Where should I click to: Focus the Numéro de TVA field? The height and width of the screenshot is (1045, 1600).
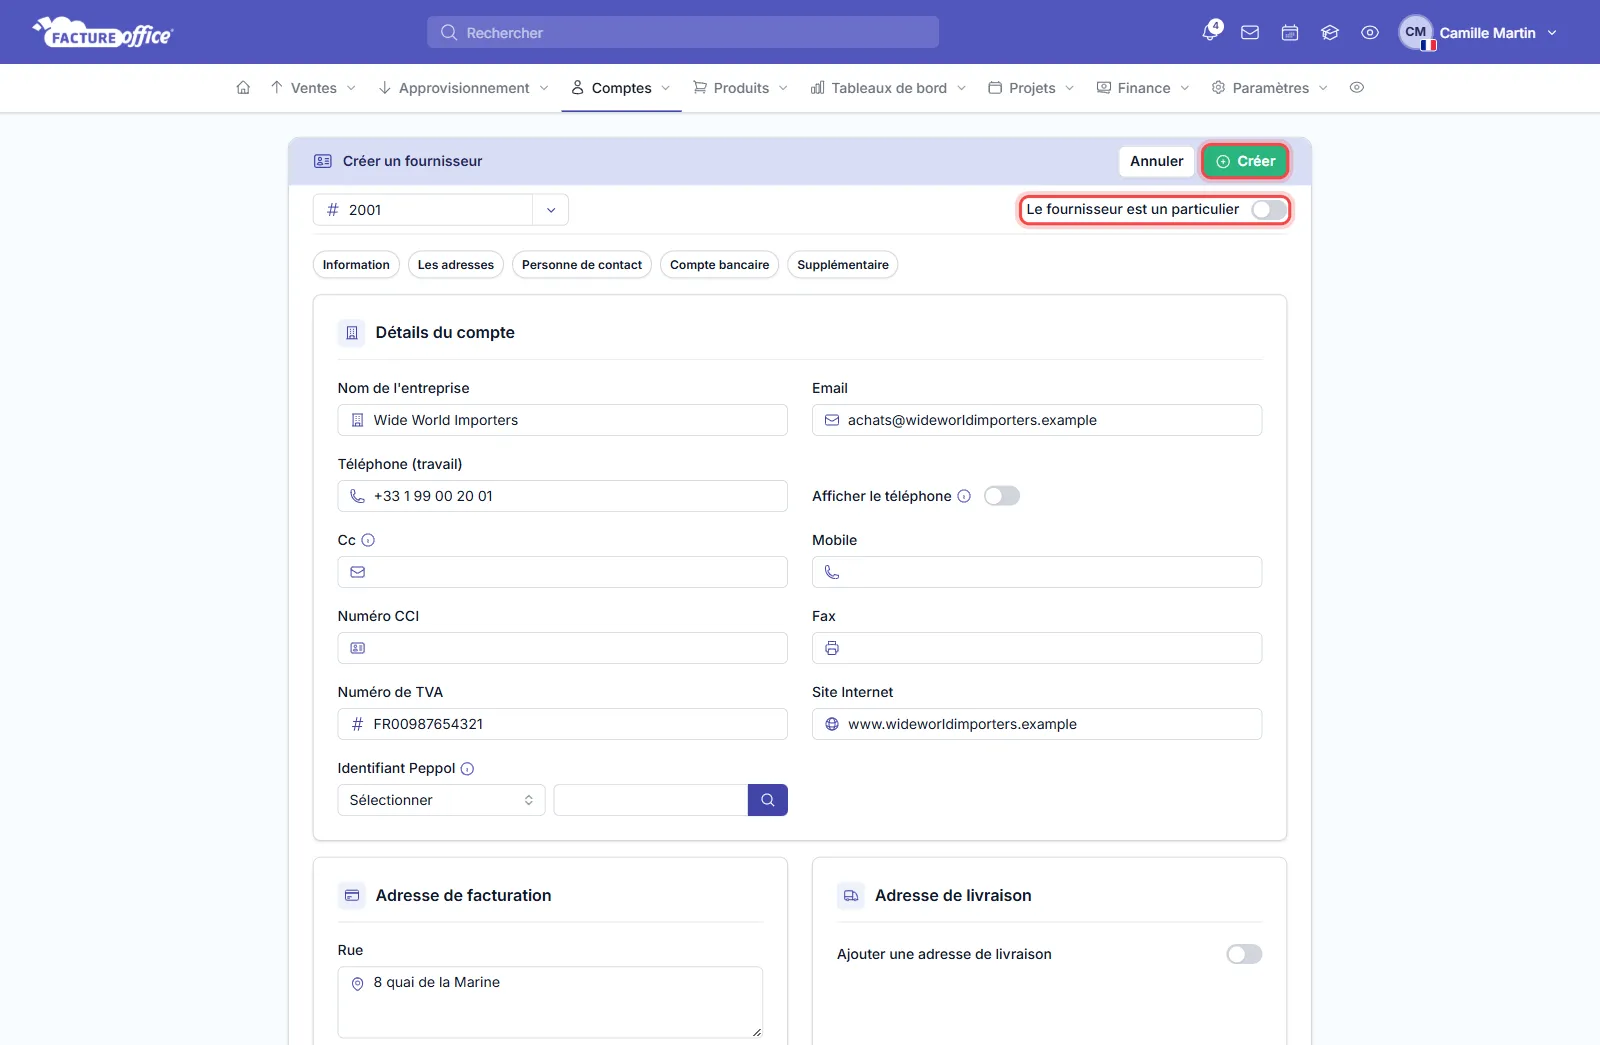pos(563,724)
